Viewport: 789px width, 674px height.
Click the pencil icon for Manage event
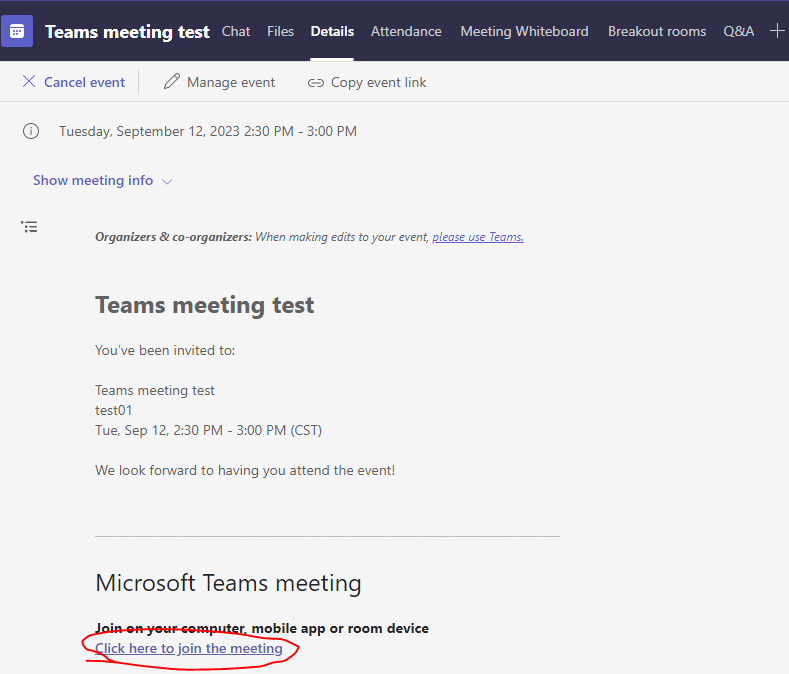click(172, 81)
